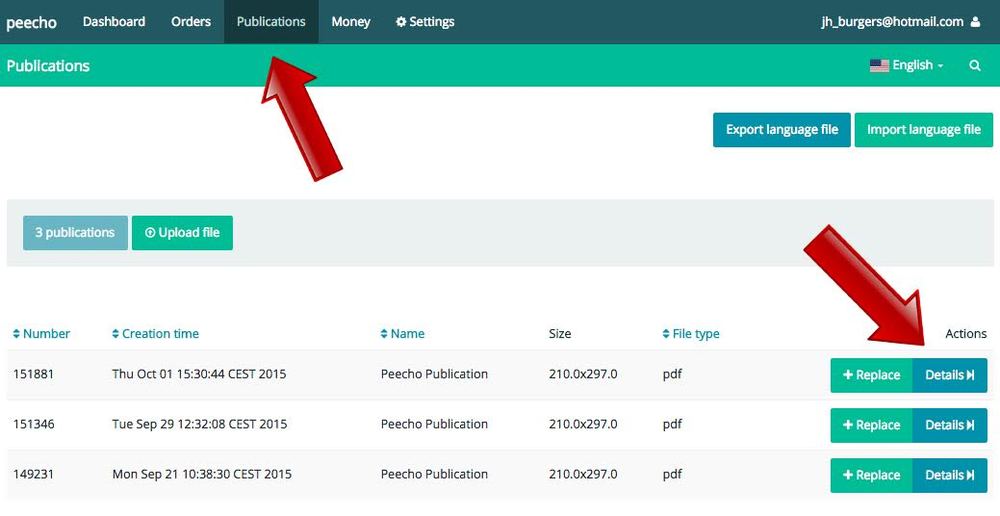Open Settings with the gear icon
The width and height of the screenshot is (1000, 516).
[425, 22]
